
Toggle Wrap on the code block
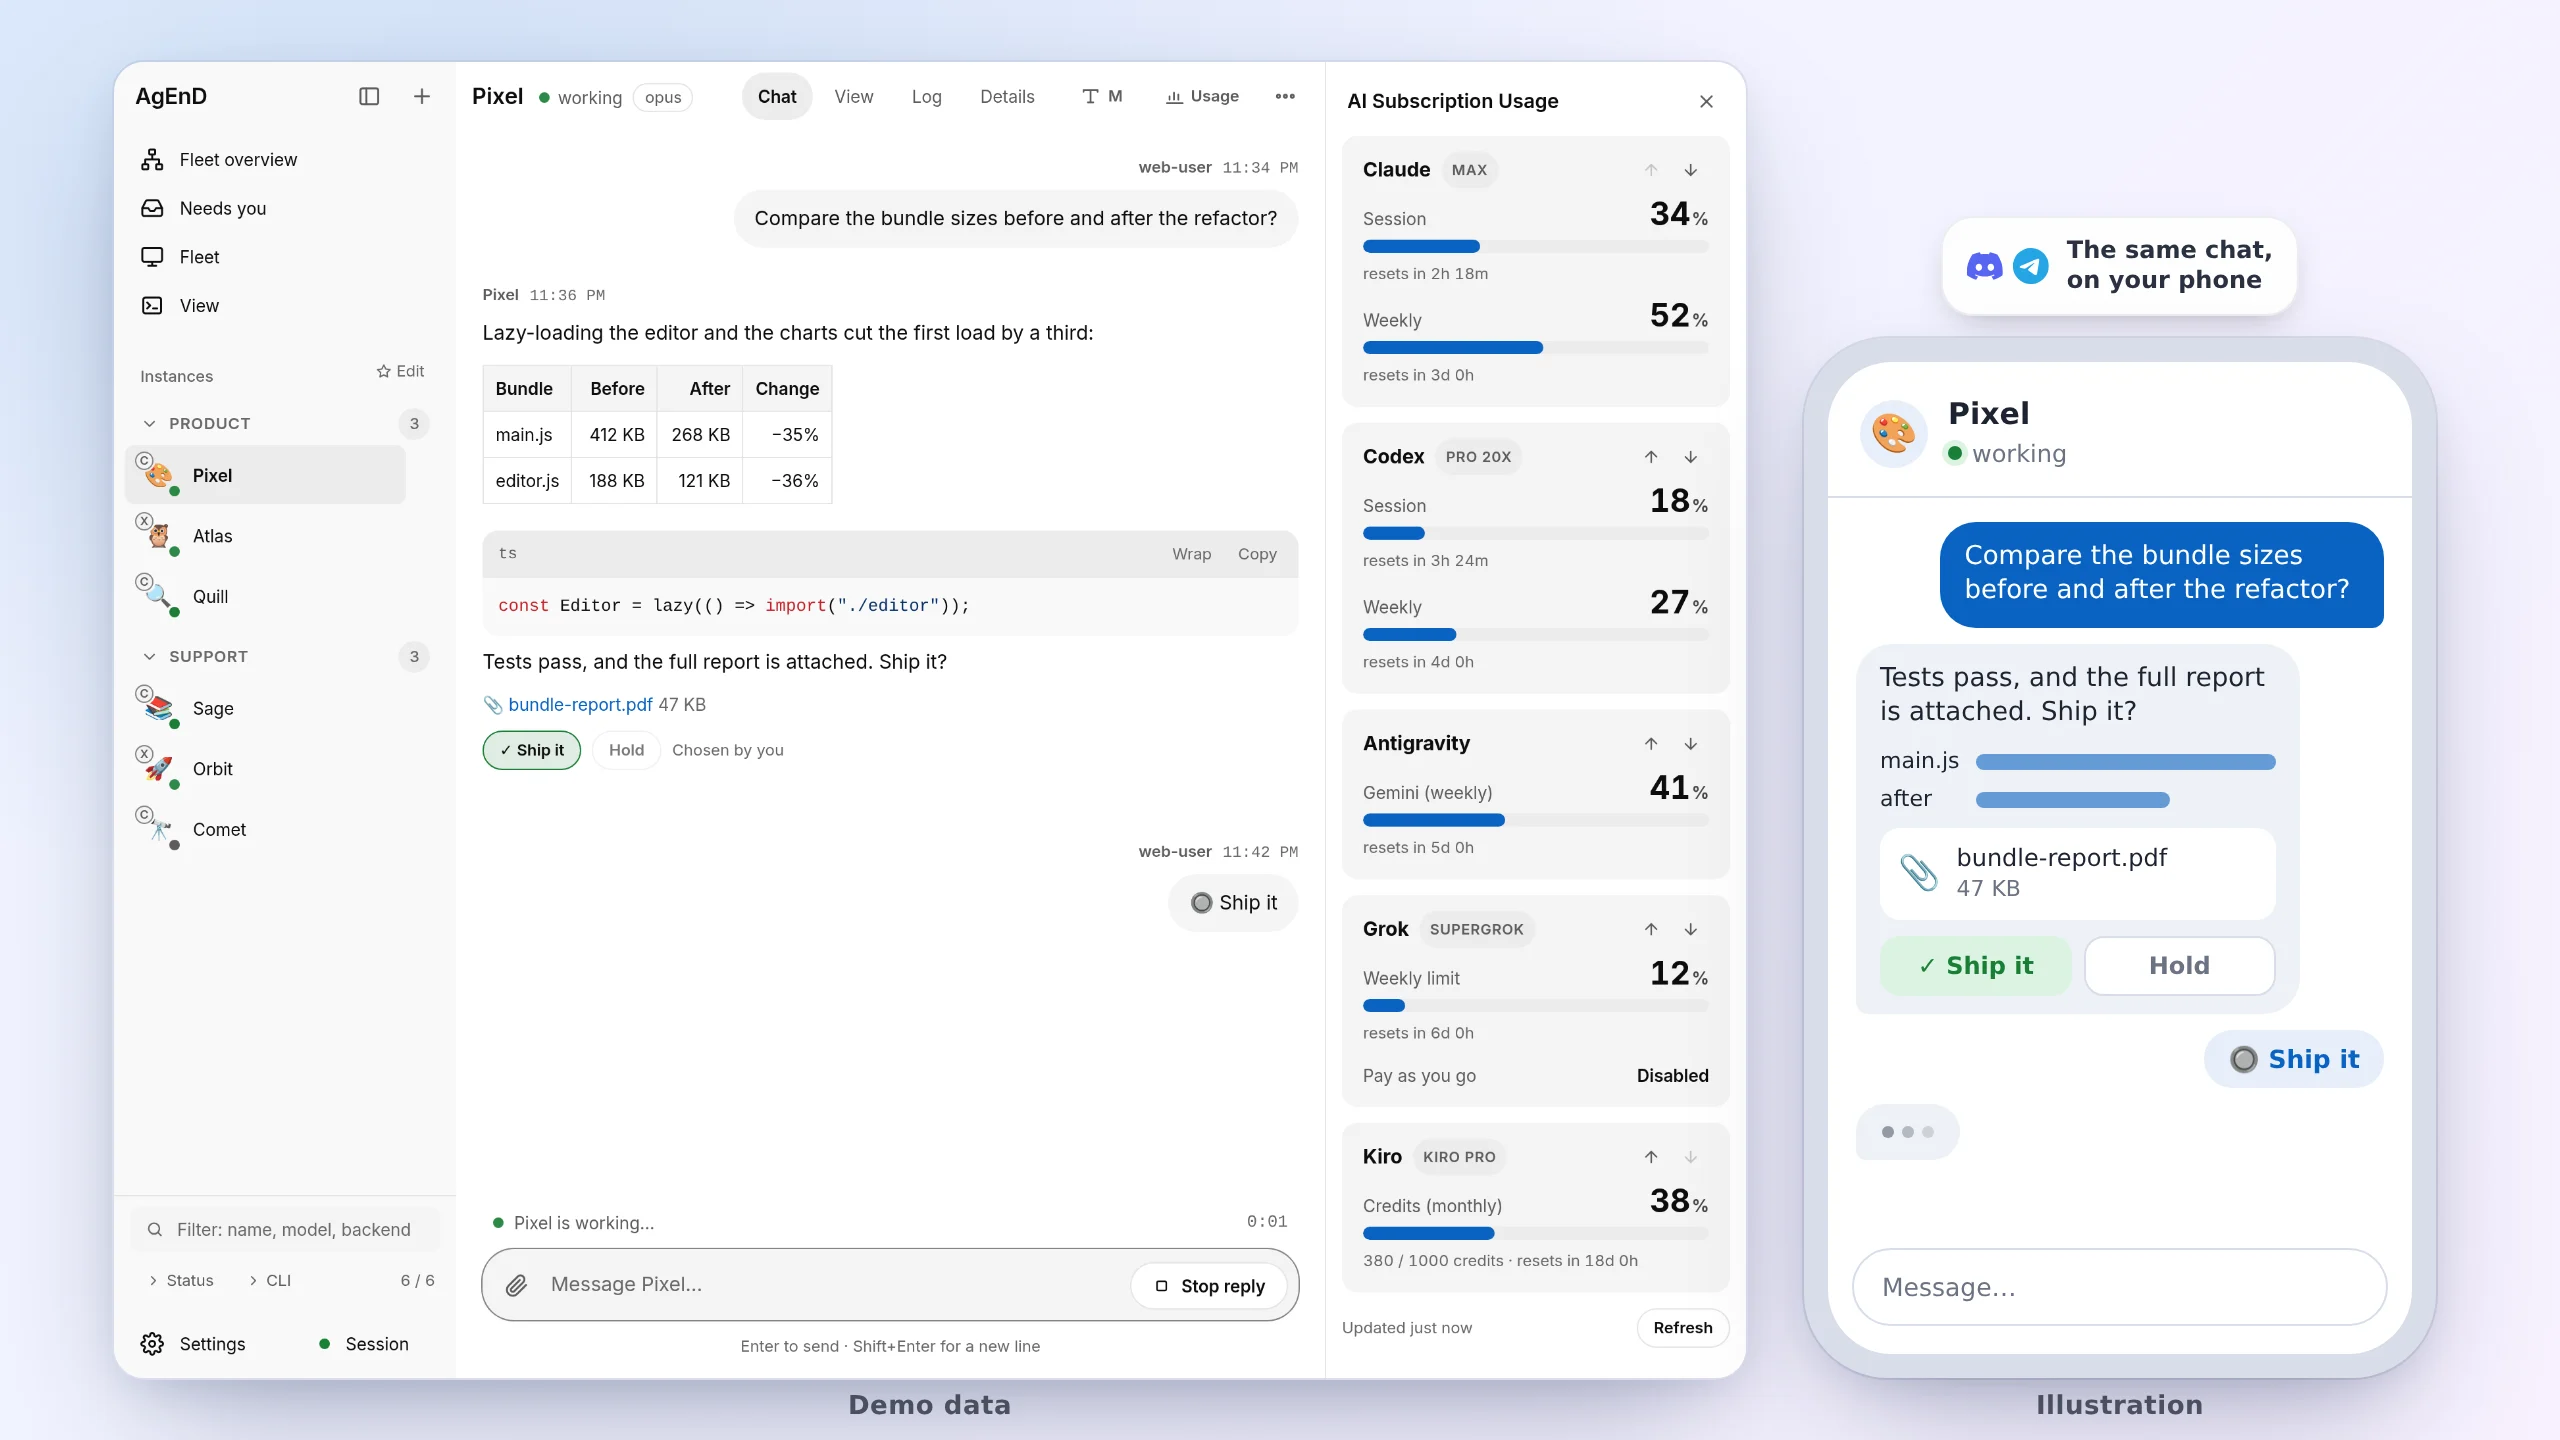click(x=1191, y=554)
